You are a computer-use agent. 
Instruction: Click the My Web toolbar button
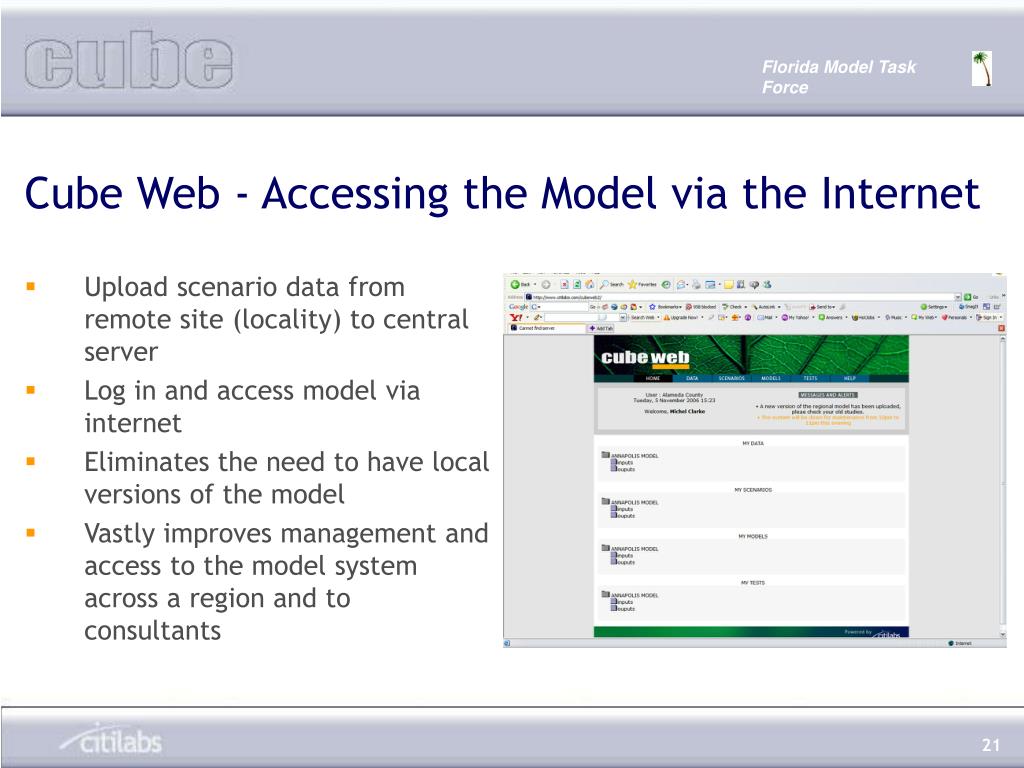[x=923, y=317]
